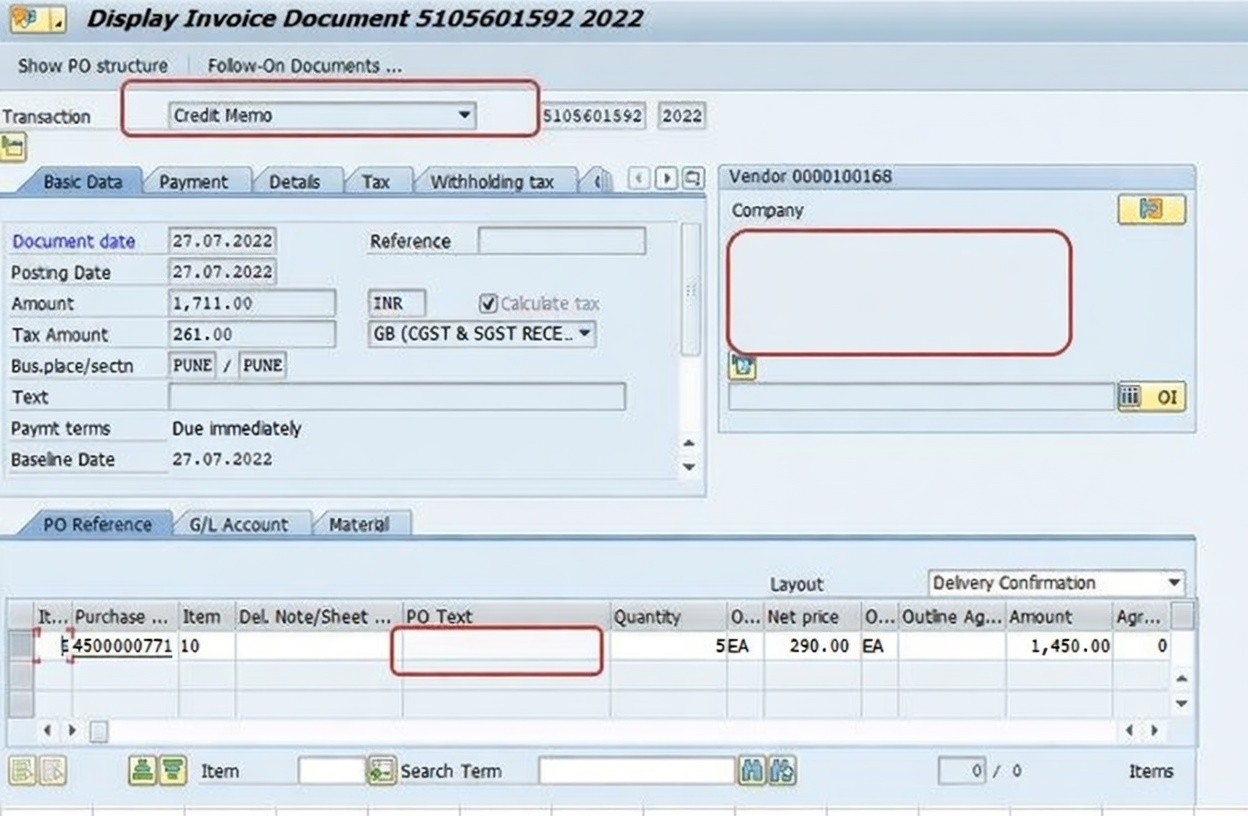Image resolution: width=1248 pixels, height=816 pixels.
Task: Toggle the Calculate tax checkbox
Action: coord(488,303)
